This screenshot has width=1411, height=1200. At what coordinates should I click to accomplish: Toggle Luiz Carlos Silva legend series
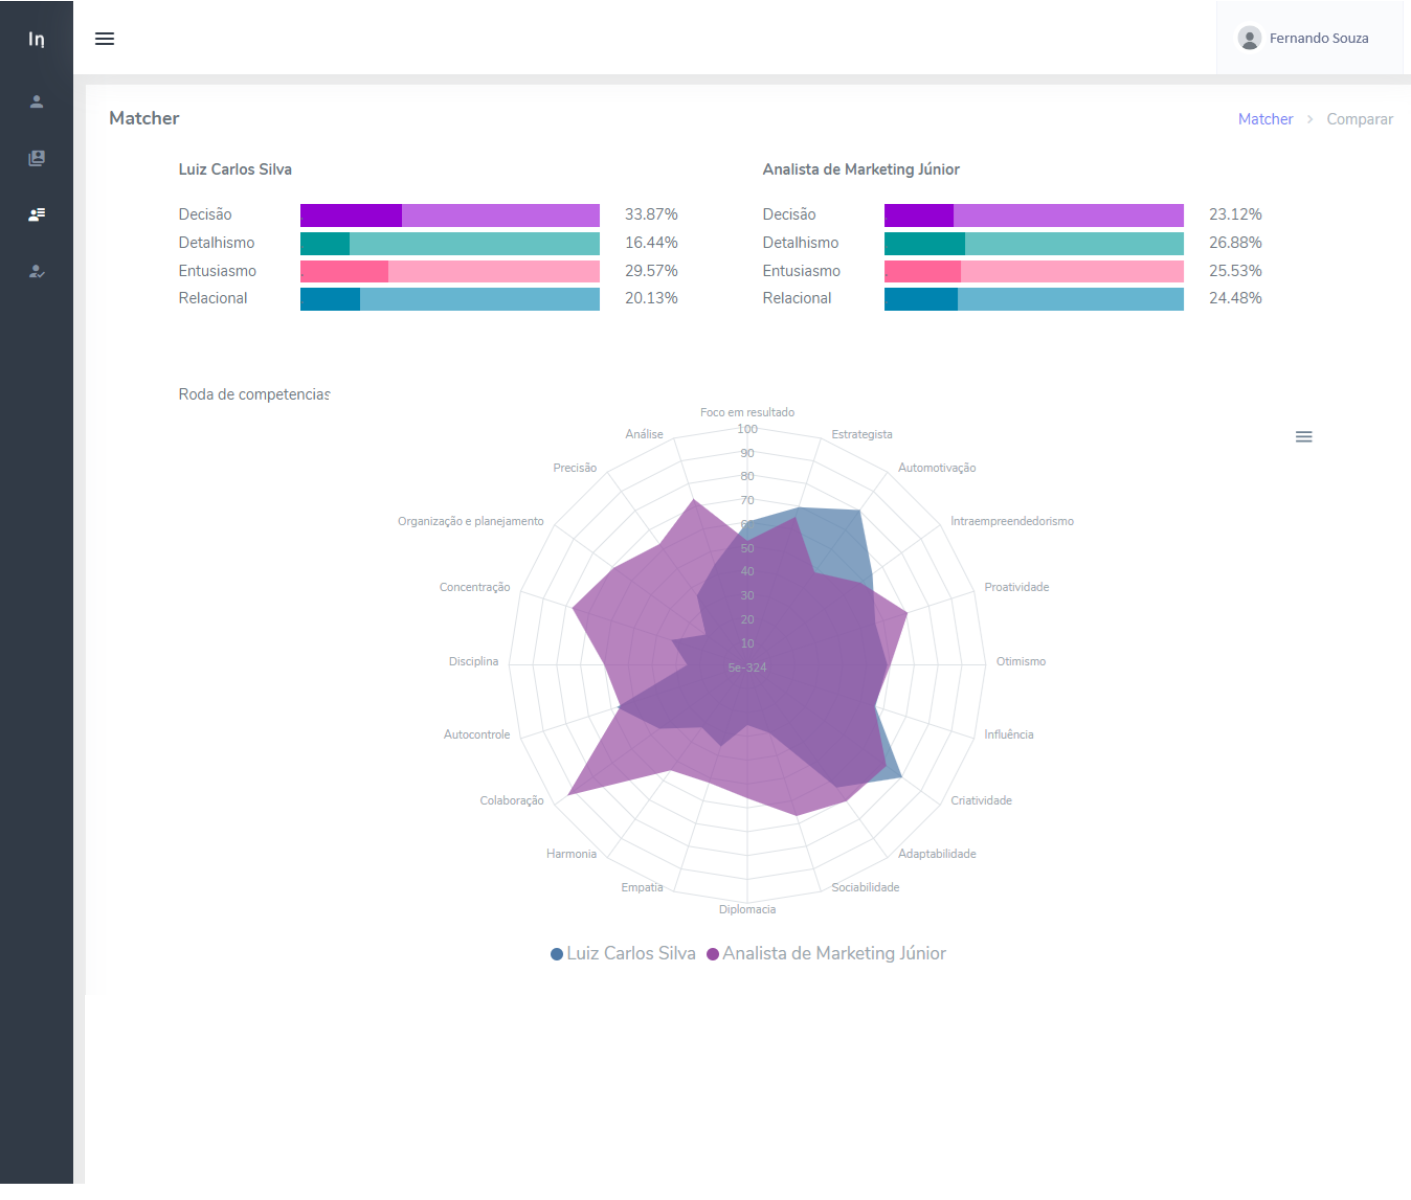(623, 953)
